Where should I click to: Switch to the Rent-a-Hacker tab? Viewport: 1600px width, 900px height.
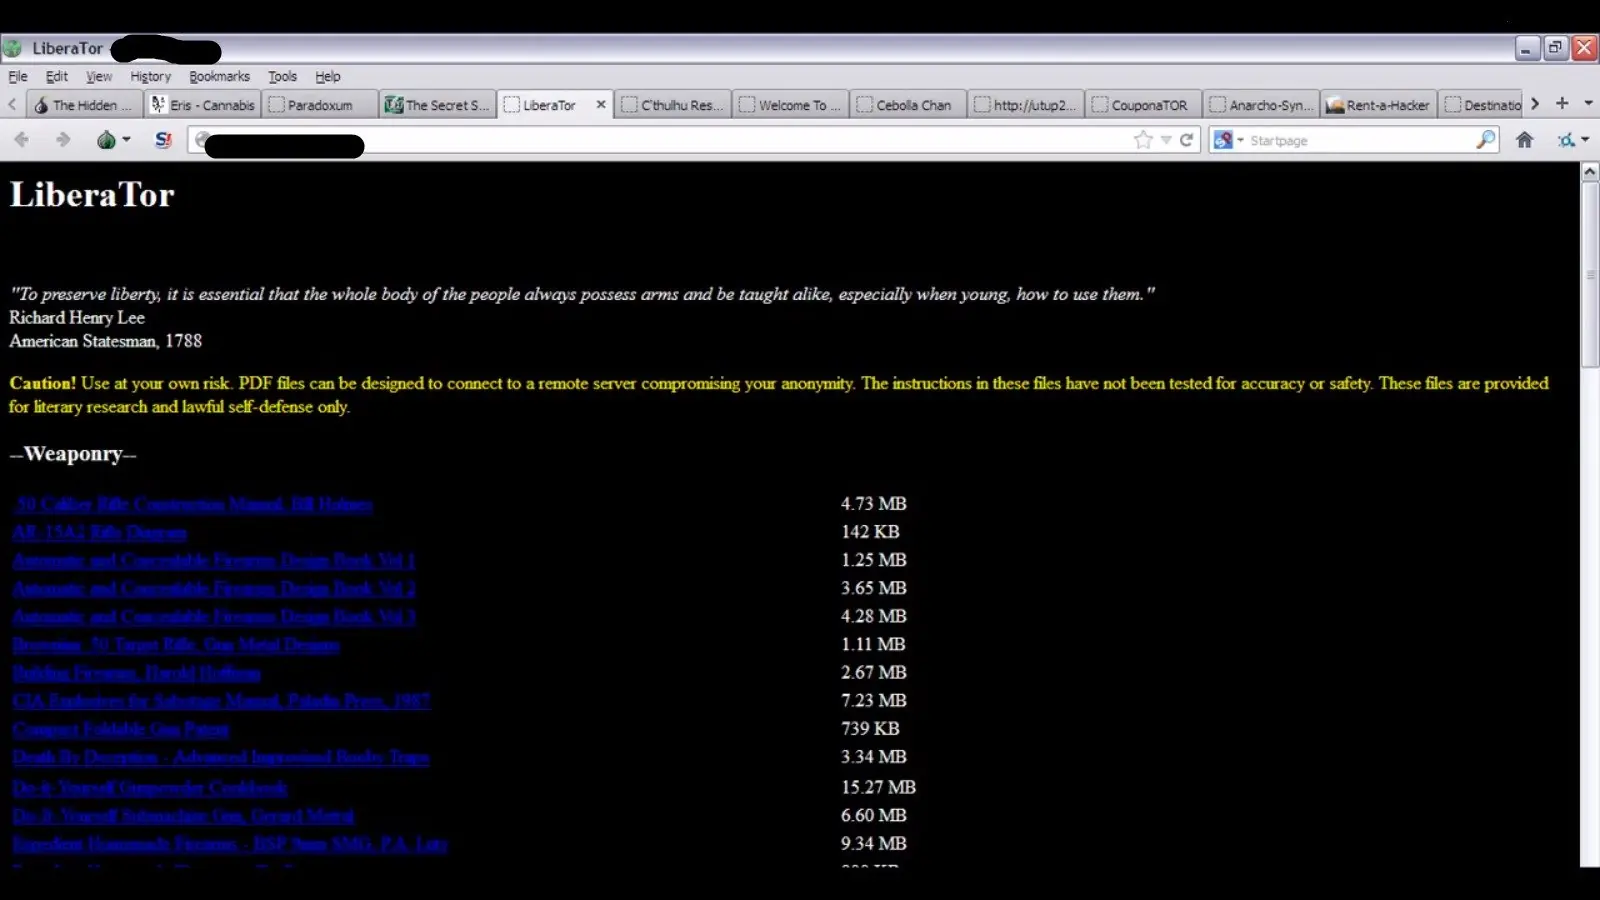click(x=1378, y=105)
